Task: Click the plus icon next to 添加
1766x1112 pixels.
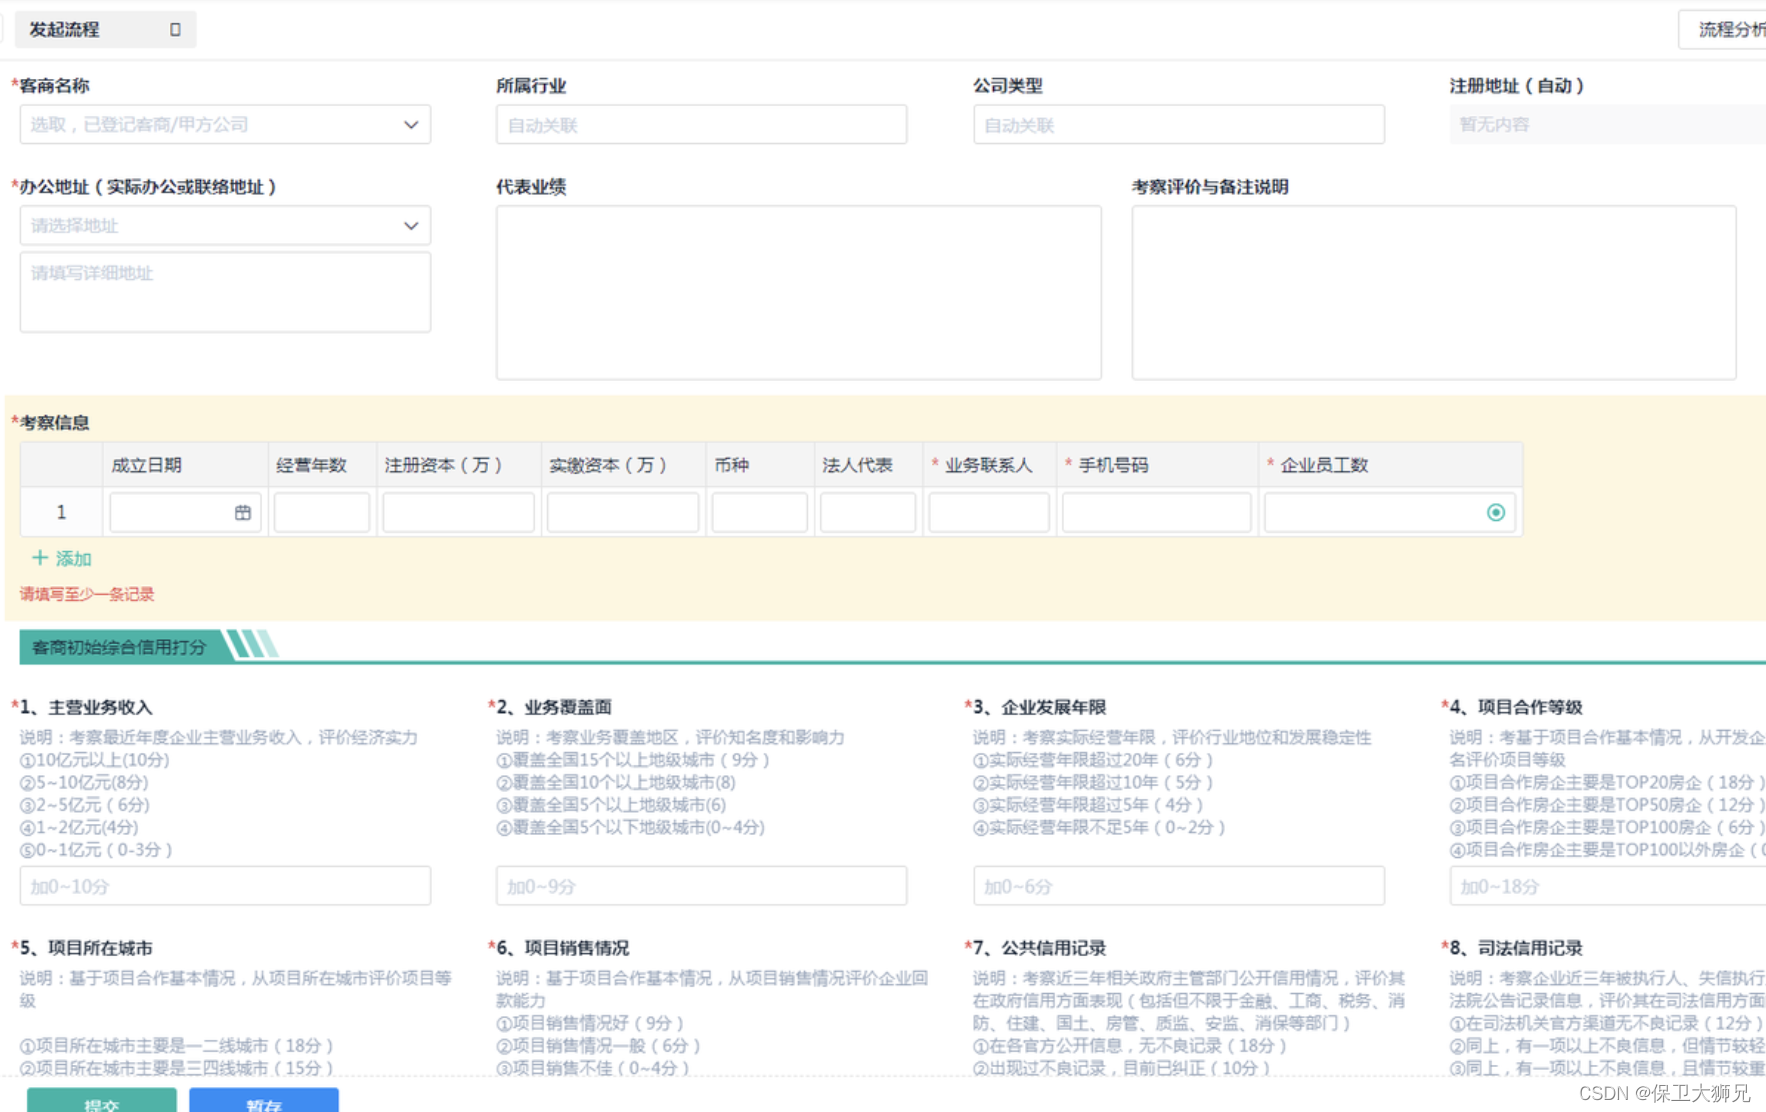Action: 40,558
